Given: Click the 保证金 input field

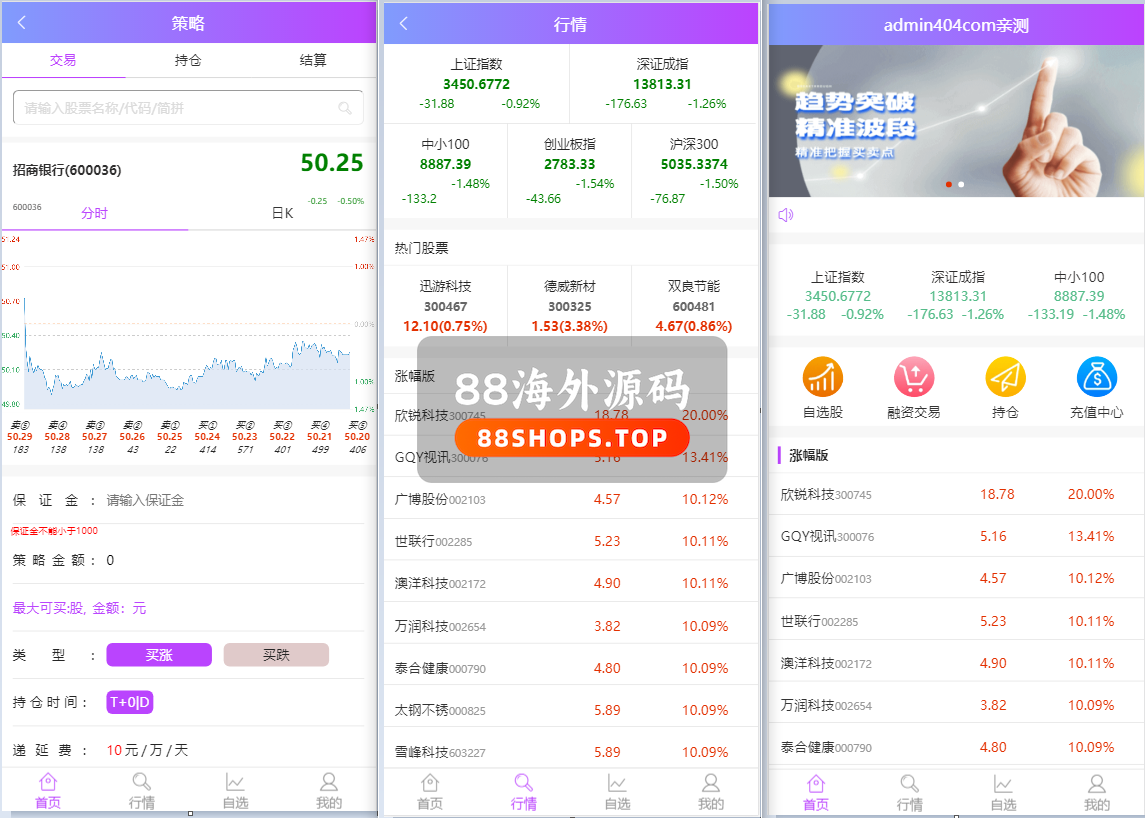Looking at the screenshot, I should pyautogui.click(x=230, y=500).
